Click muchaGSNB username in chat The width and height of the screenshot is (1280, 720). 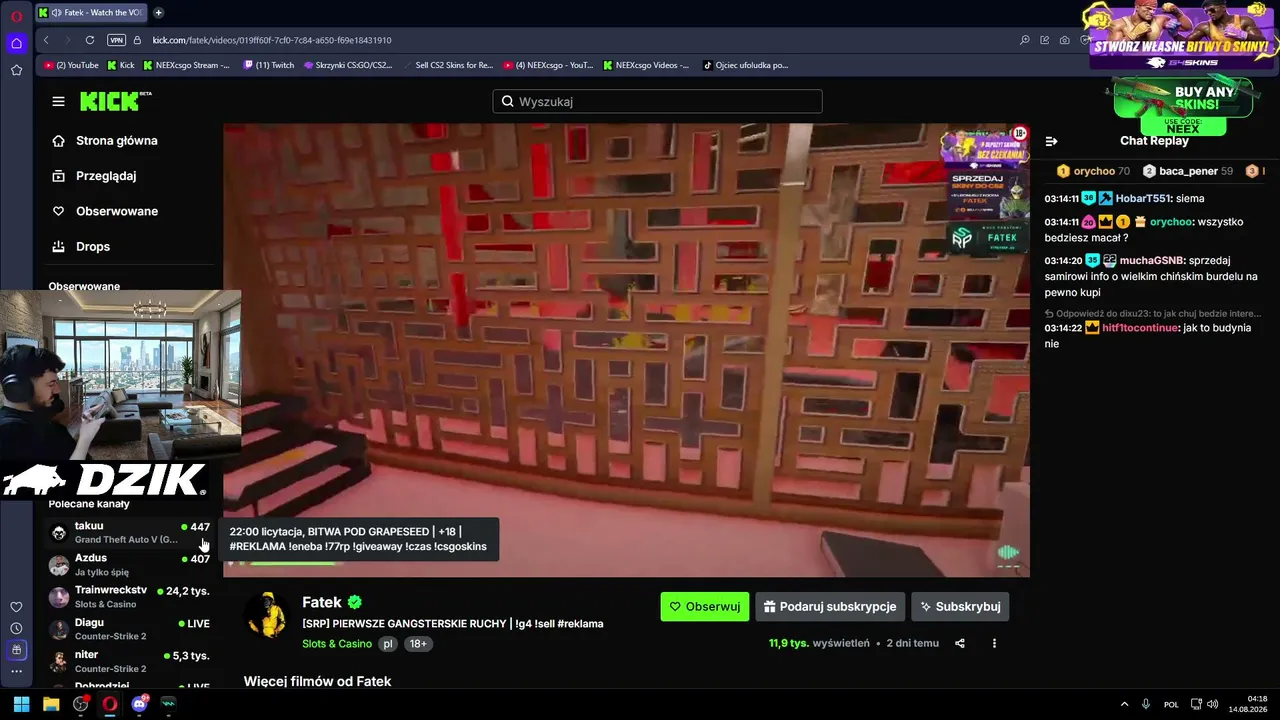(x=1152, y=260)
